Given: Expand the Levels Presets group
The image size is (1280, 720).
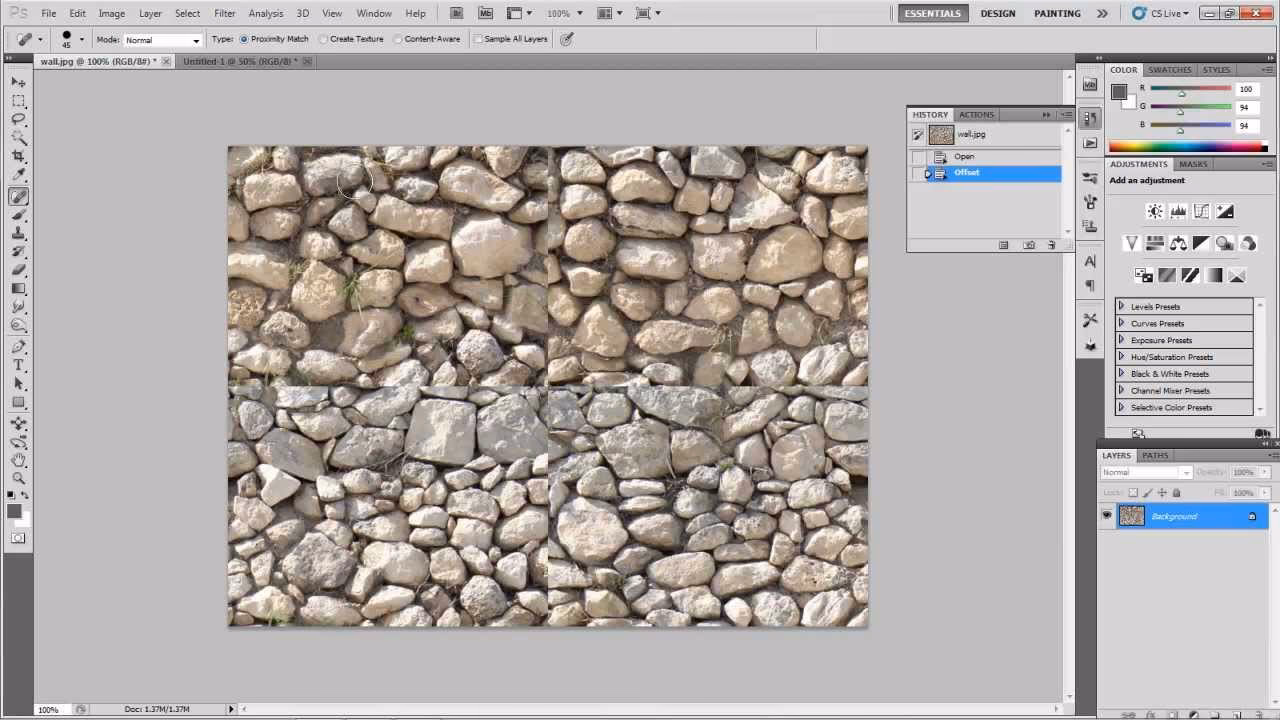Looking at the screenshot, I should [x=1121, y=306].
